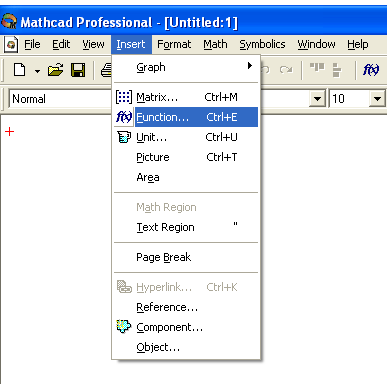Viewport: 387px width, 384px height.
Task: Click the New worksheet icon
Action: pos(19,70)
